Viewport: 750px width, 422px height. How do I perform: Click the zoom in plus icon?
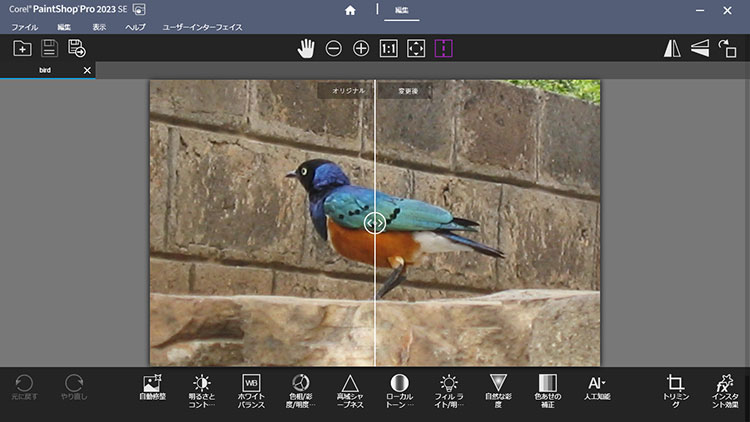coord(361,48)
